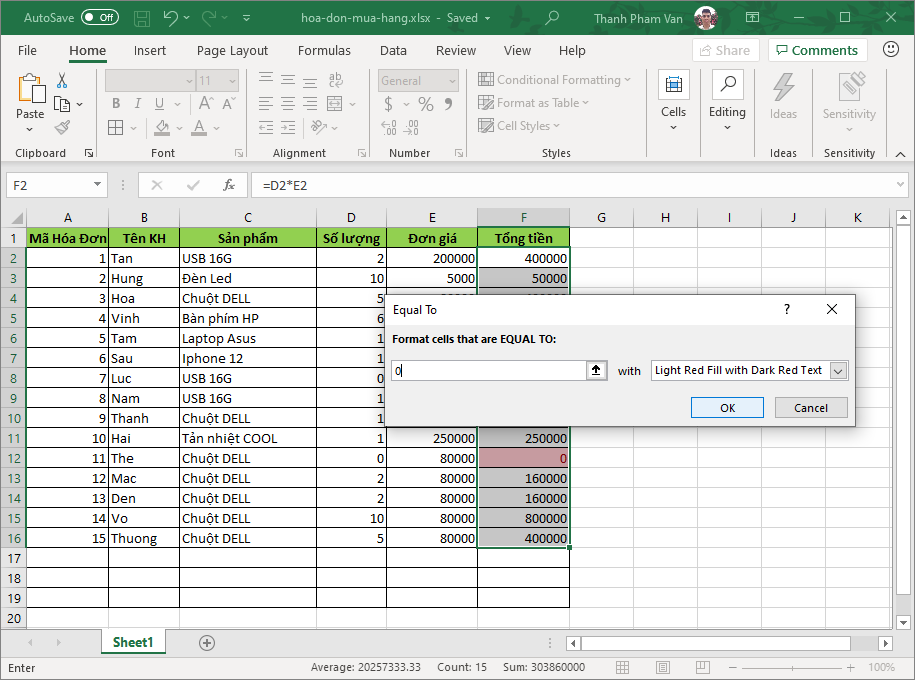Open the Light Red Fill format dropdown
Image resolution: width=915 pixels, height=680 pixels.
tap(838, 370)
